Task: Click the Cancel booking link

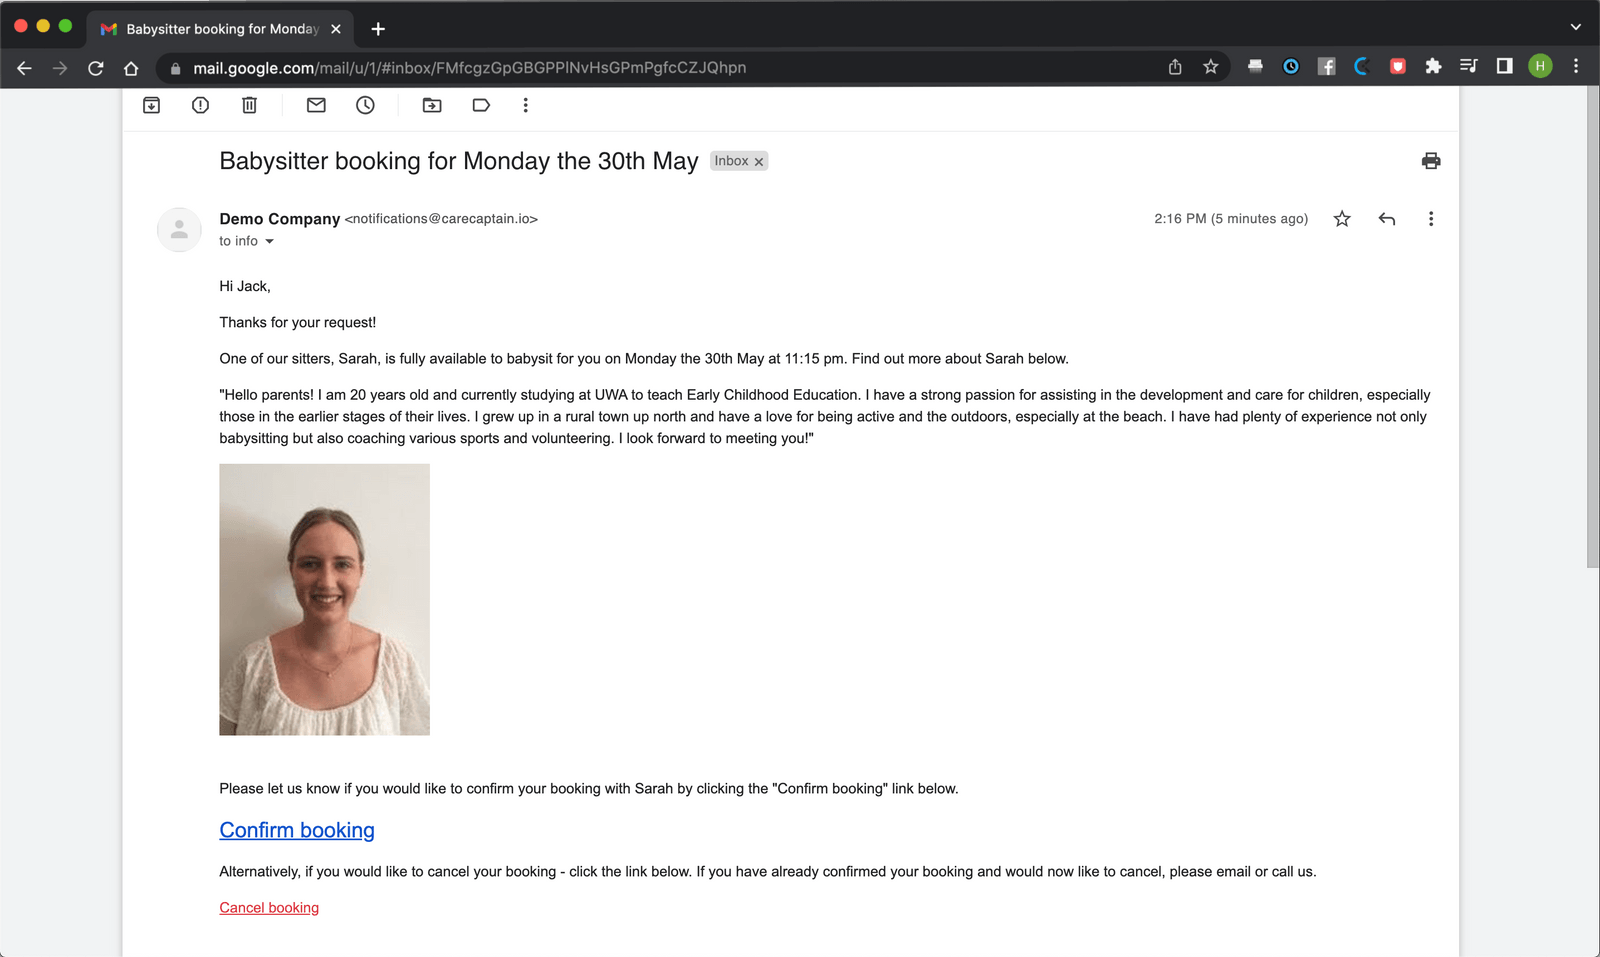Action: pyautogui.click(x=268, y=907)
